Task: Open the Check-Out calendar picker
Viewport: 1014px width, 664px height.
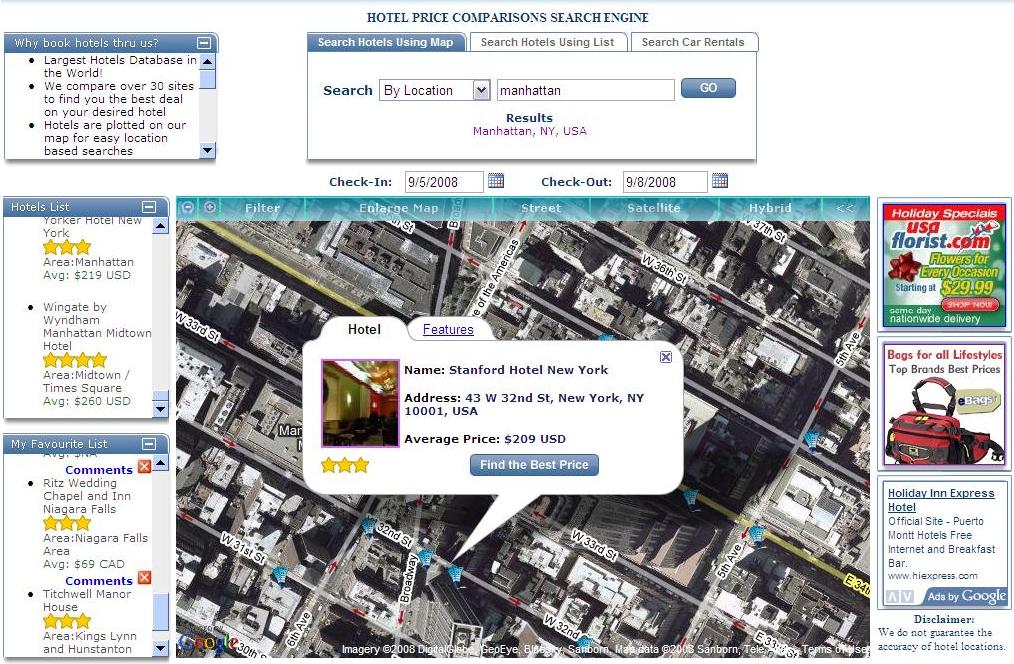Action: pos(720,181)
